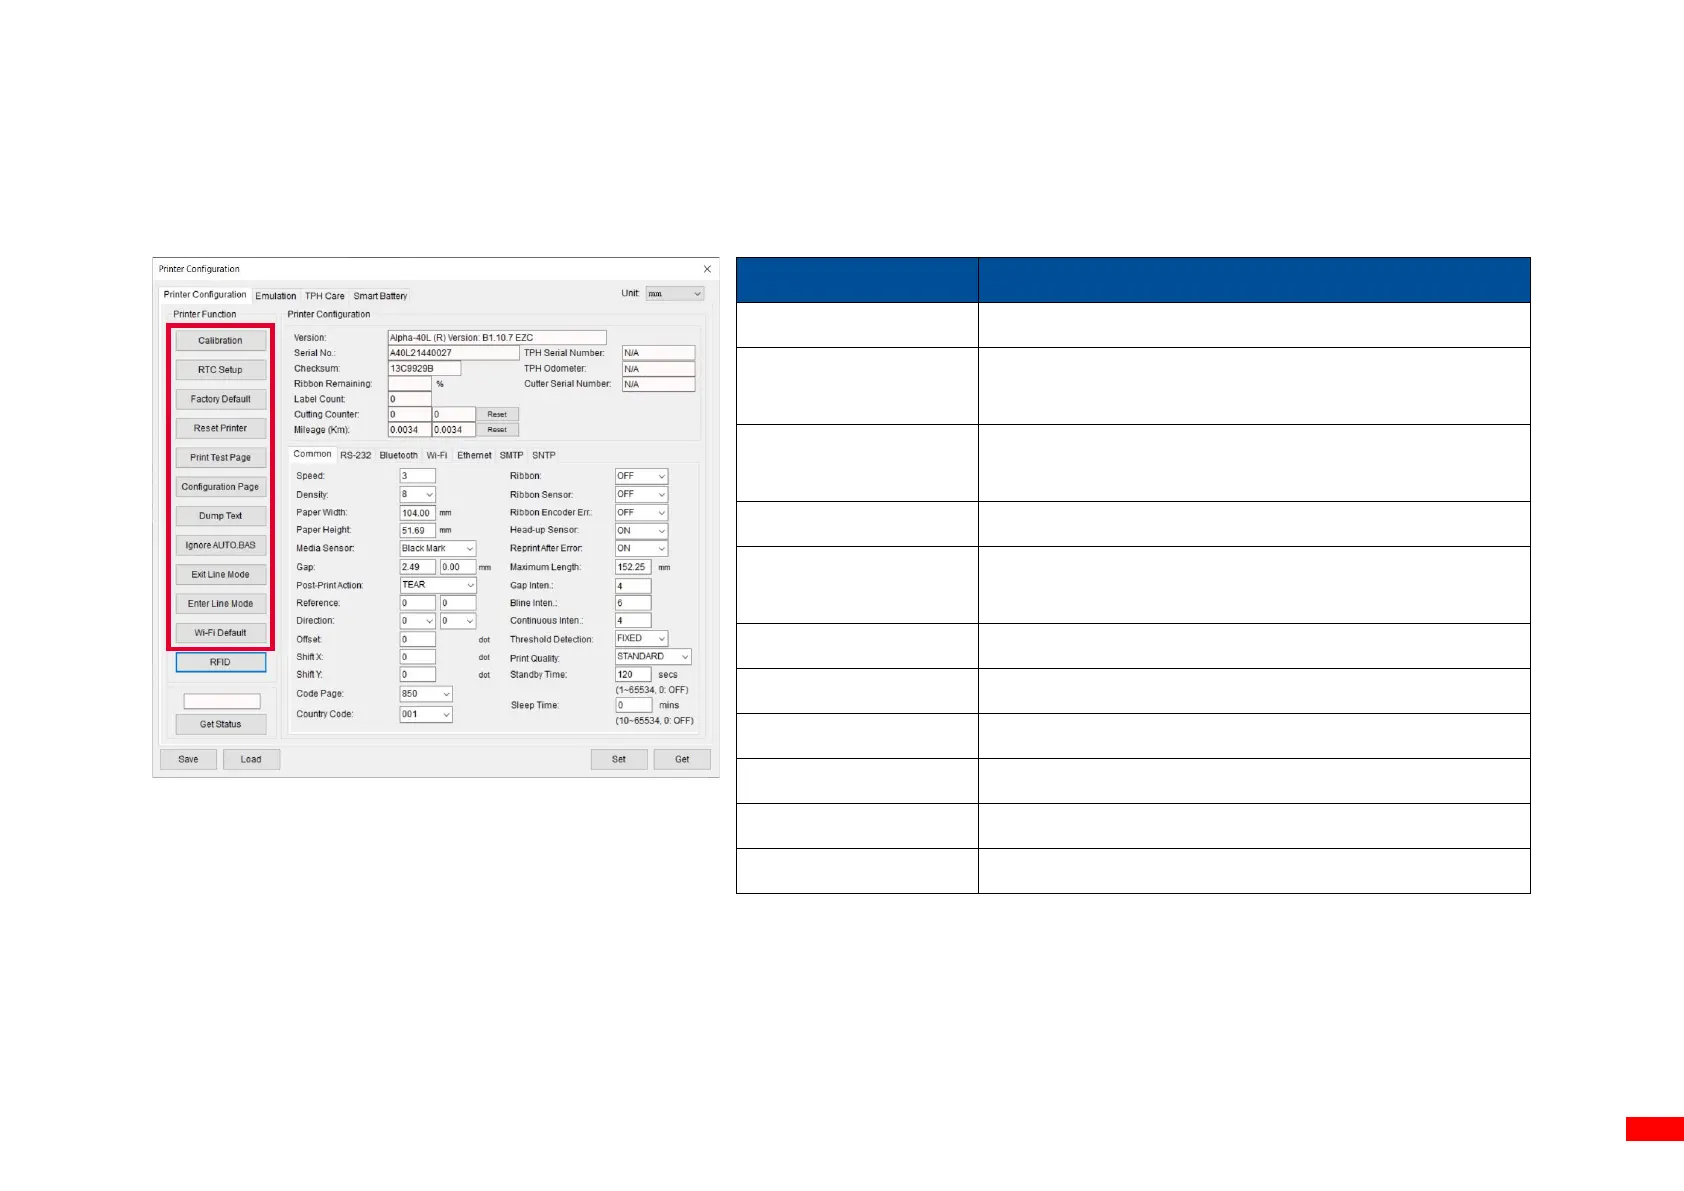Image resolution: width=1684 pixels, height=1191 pixels.
Task: Click the Offset field
Action: (418, 639)
